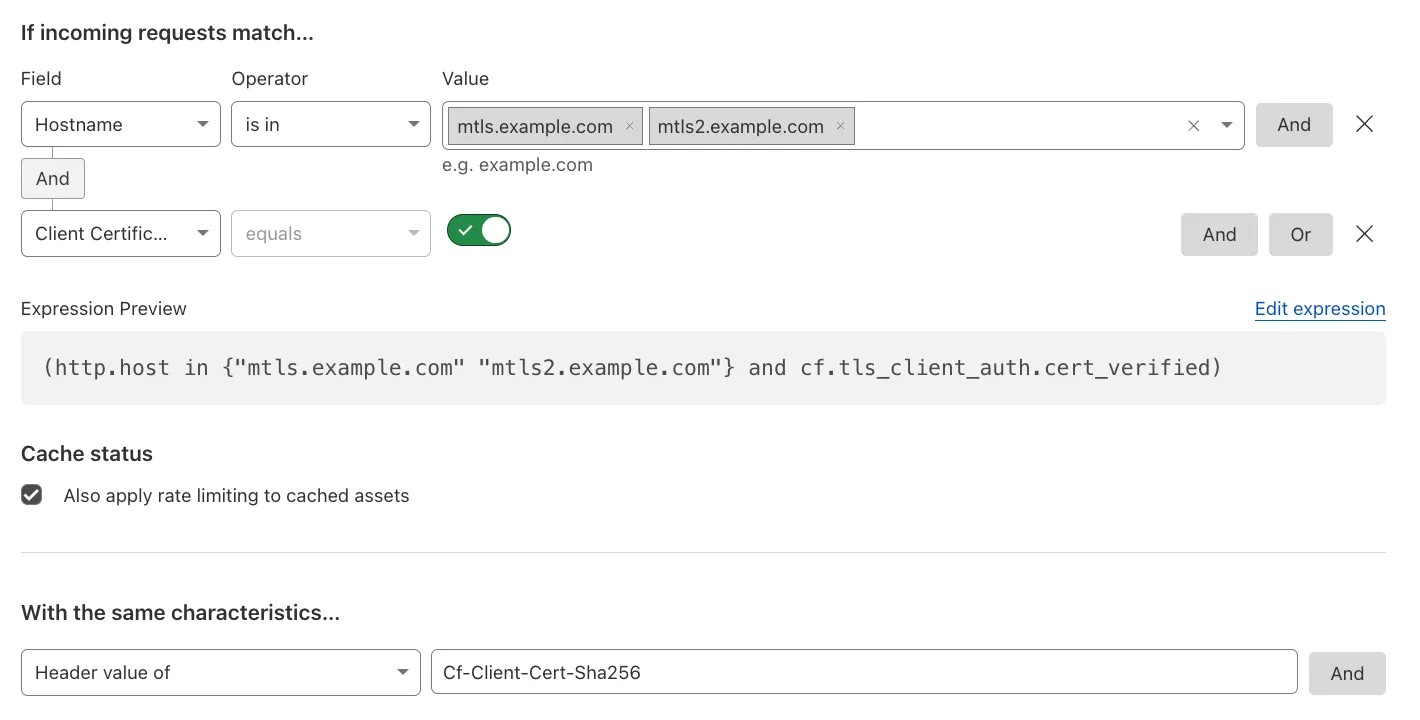Screen dimensions: 1420x720
Task: Click the And connector between the two conditions
Action: [52, 178]
